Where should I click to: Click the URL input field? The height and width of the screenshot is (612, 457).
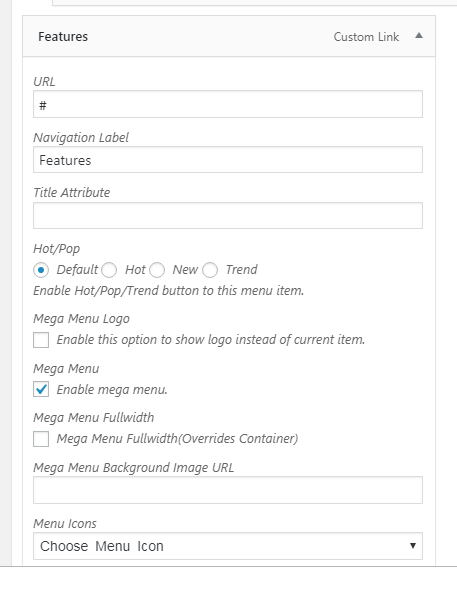click(228, 104)
